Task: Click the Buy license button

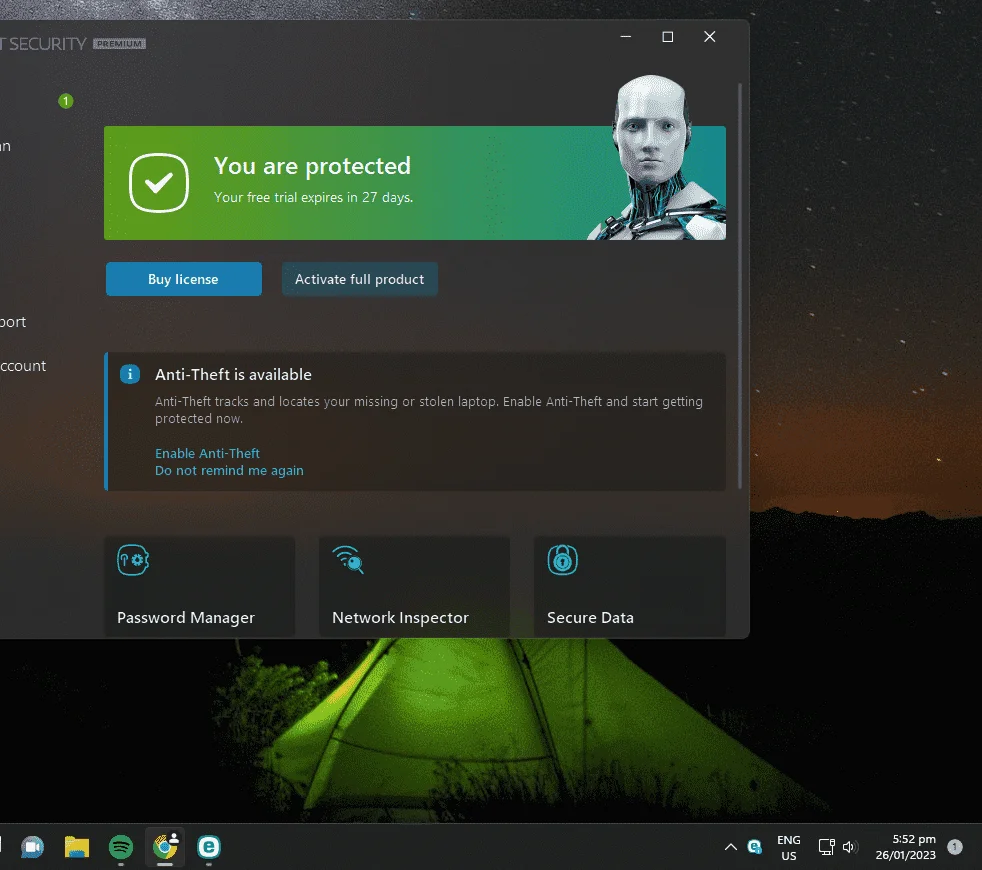Action: click(183, 279)
